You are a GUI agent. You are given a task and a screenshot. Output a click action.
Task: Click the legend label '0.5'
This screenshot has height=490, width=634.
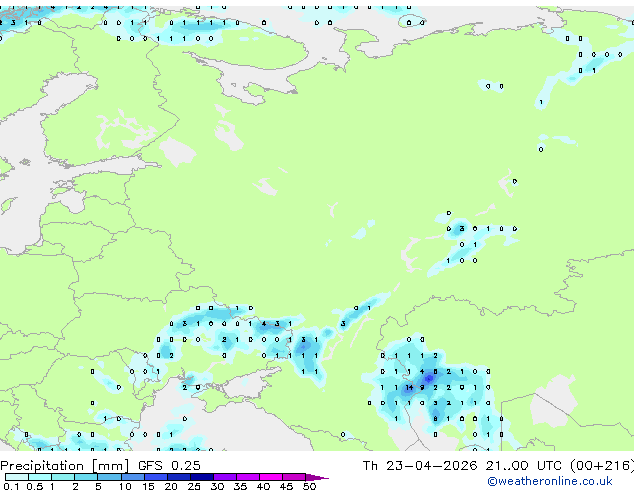coord(35,486)
